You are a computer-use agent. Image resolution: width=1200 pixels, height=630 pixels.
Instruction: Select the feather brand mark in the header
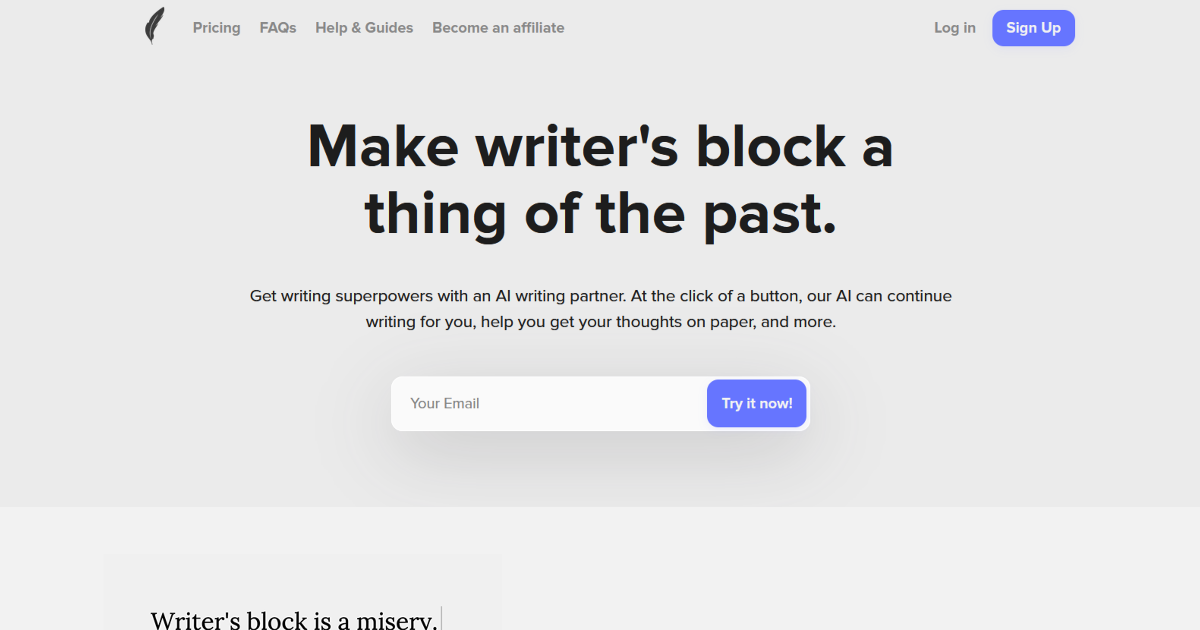click(155, 26)
